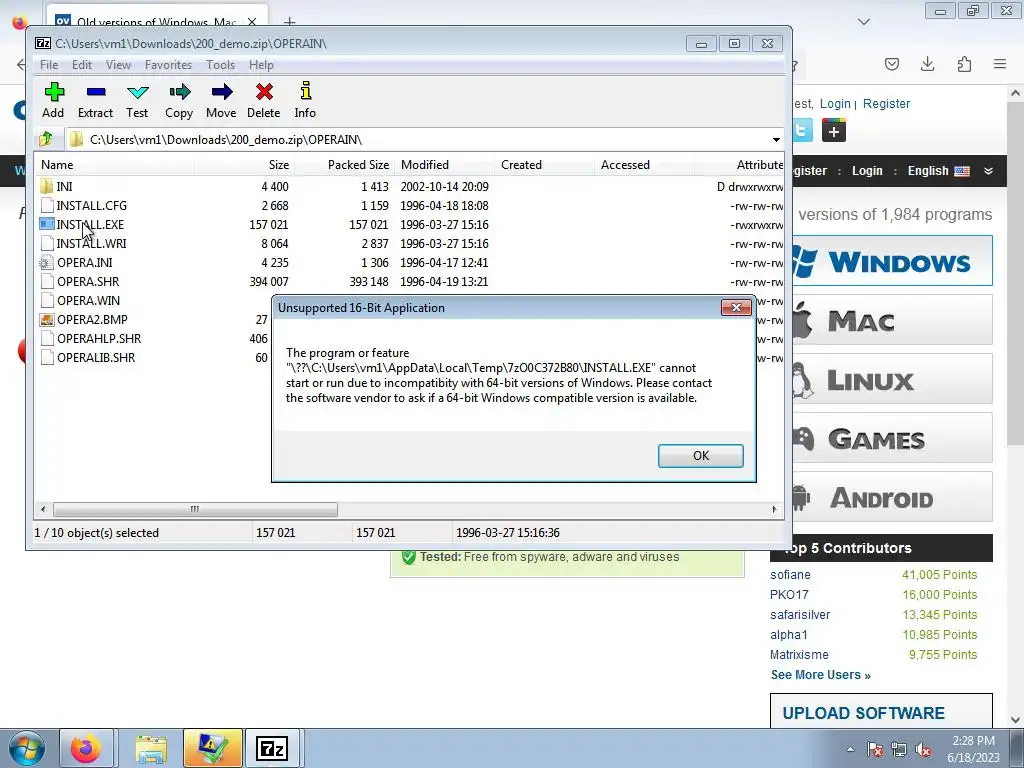Image resolution: width=1024 pixels, height=768 pixels.
Task: Select the INSTALL.CFG file row
Action: pos(411,205)
